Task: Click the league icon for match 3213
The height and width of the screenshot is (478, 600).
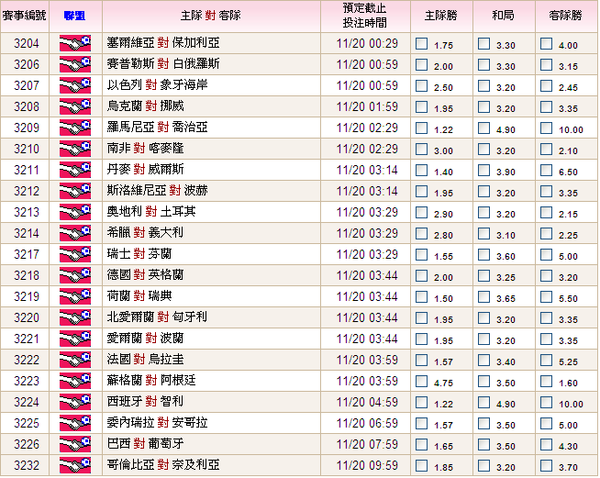Action: click(75, 212)
